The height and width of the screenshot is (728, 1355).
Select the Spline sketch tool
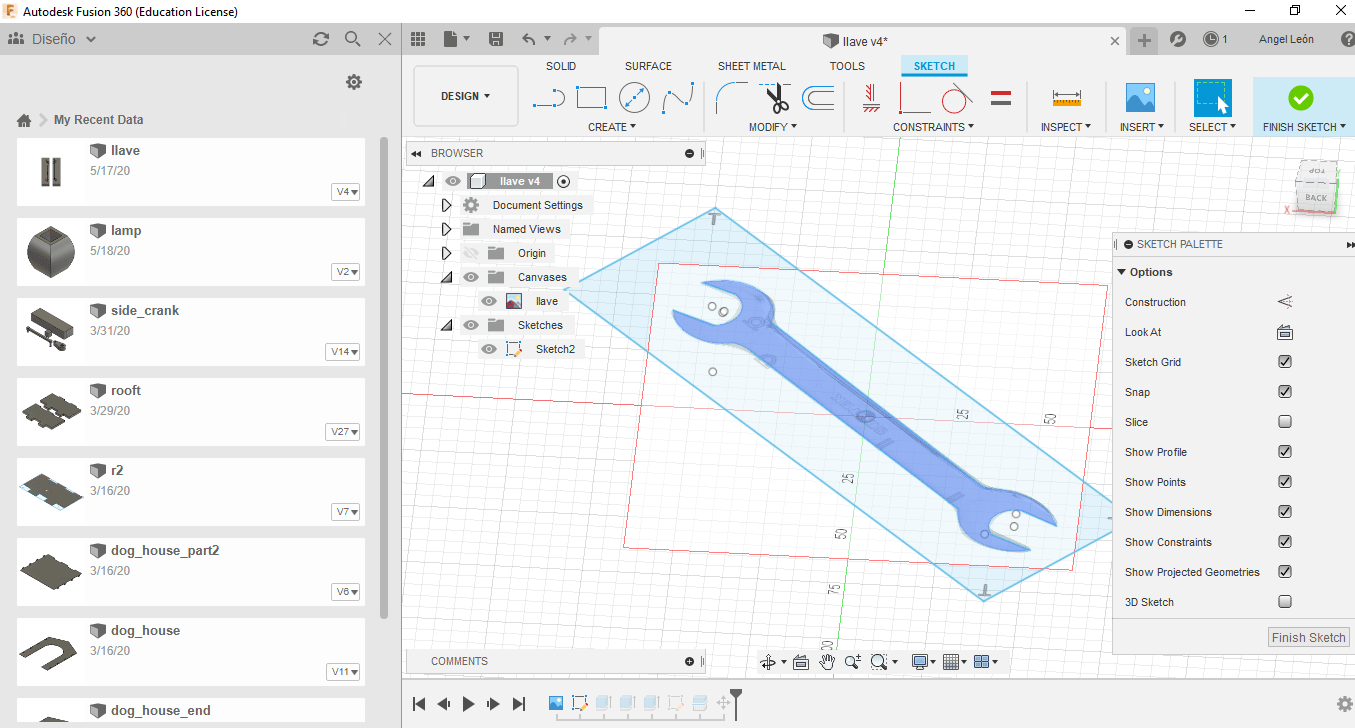678,98
